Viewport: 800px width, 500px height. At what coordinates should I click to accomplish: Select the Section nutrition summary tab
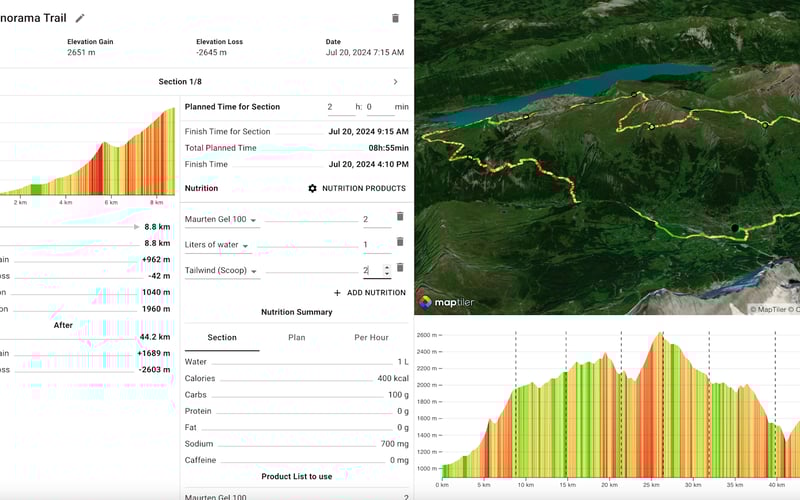pos(222,338)
